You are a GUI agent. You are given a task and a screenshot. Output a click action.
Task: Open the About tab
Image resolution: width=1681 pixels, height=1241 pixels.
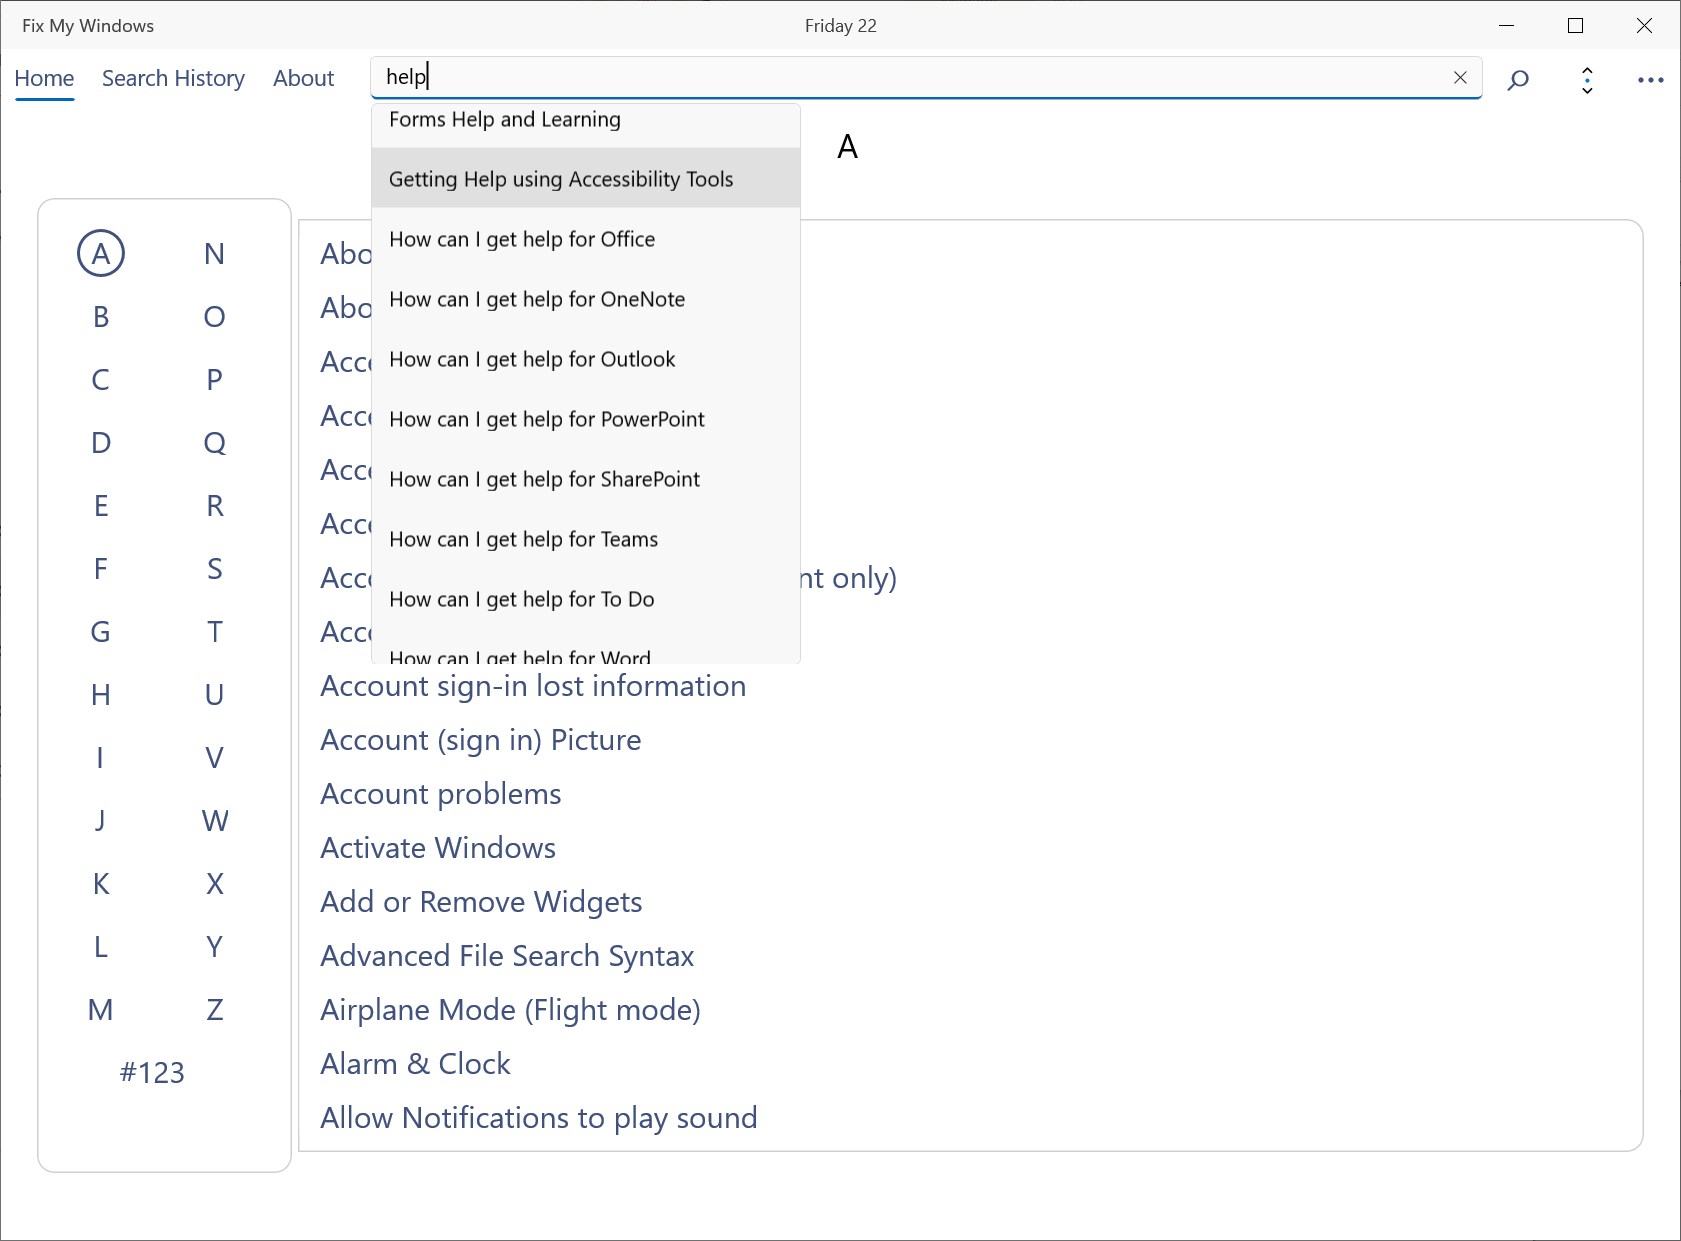click(303, 79)
